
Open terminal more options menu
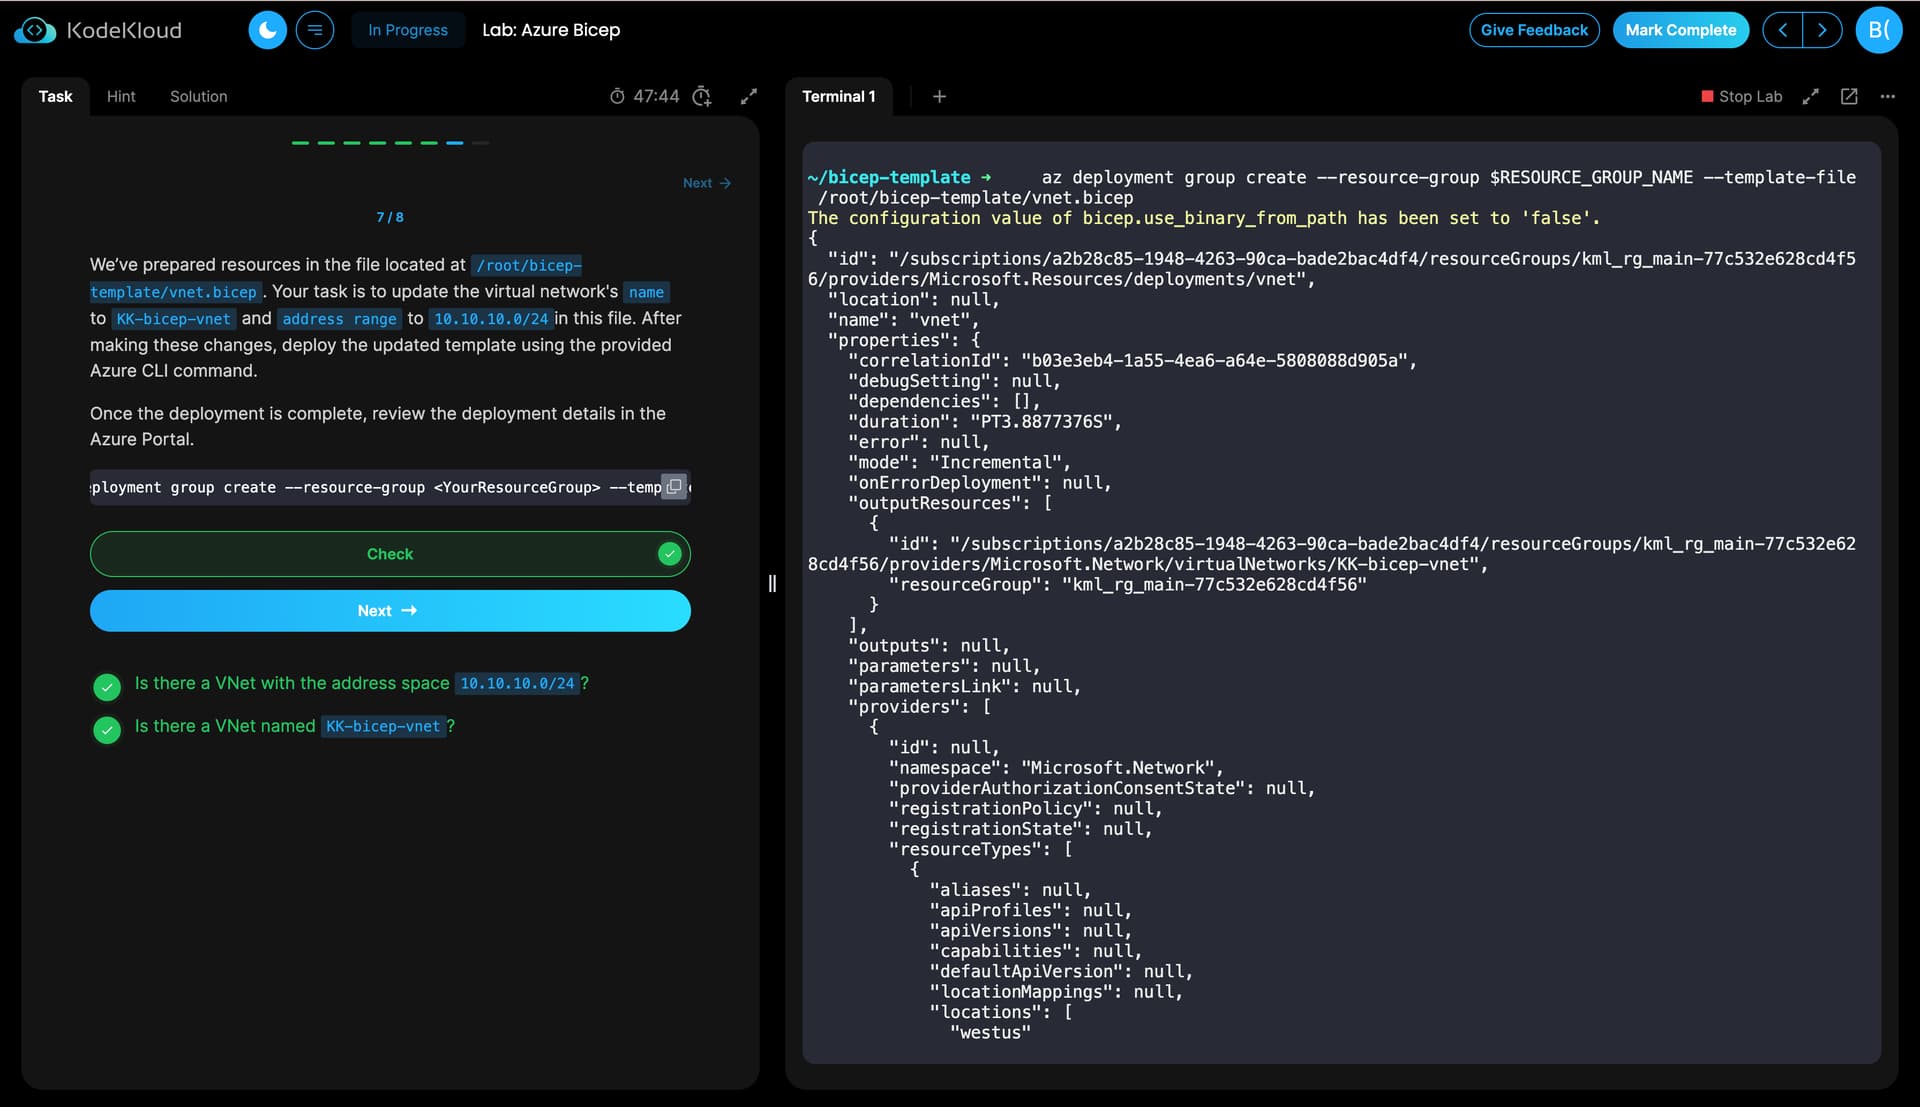1887,96
